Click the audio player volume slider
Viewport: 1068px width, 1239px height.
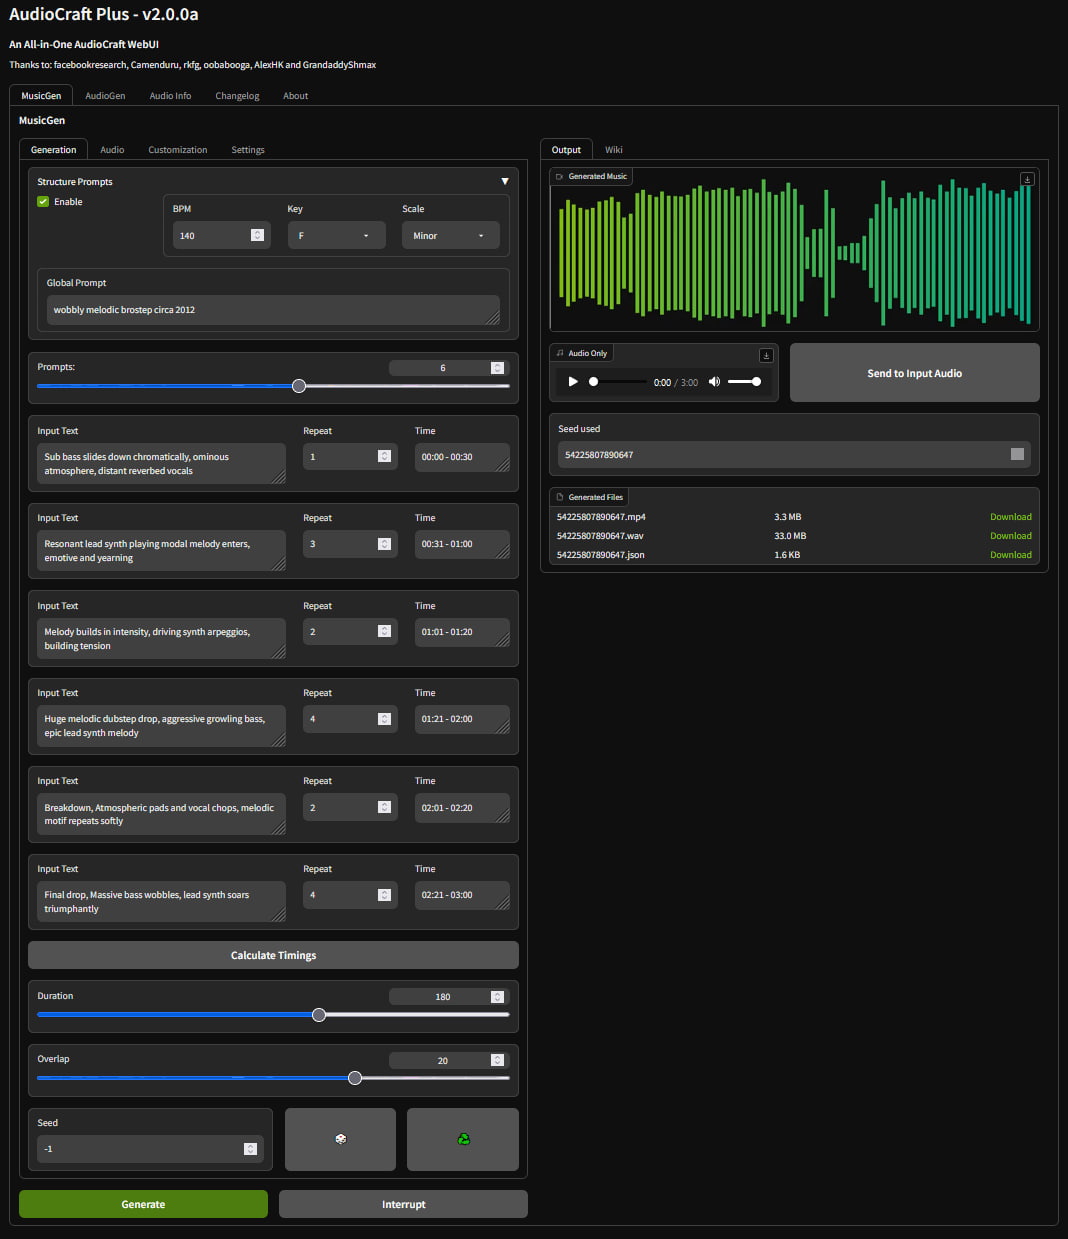[x=744, y=381]
